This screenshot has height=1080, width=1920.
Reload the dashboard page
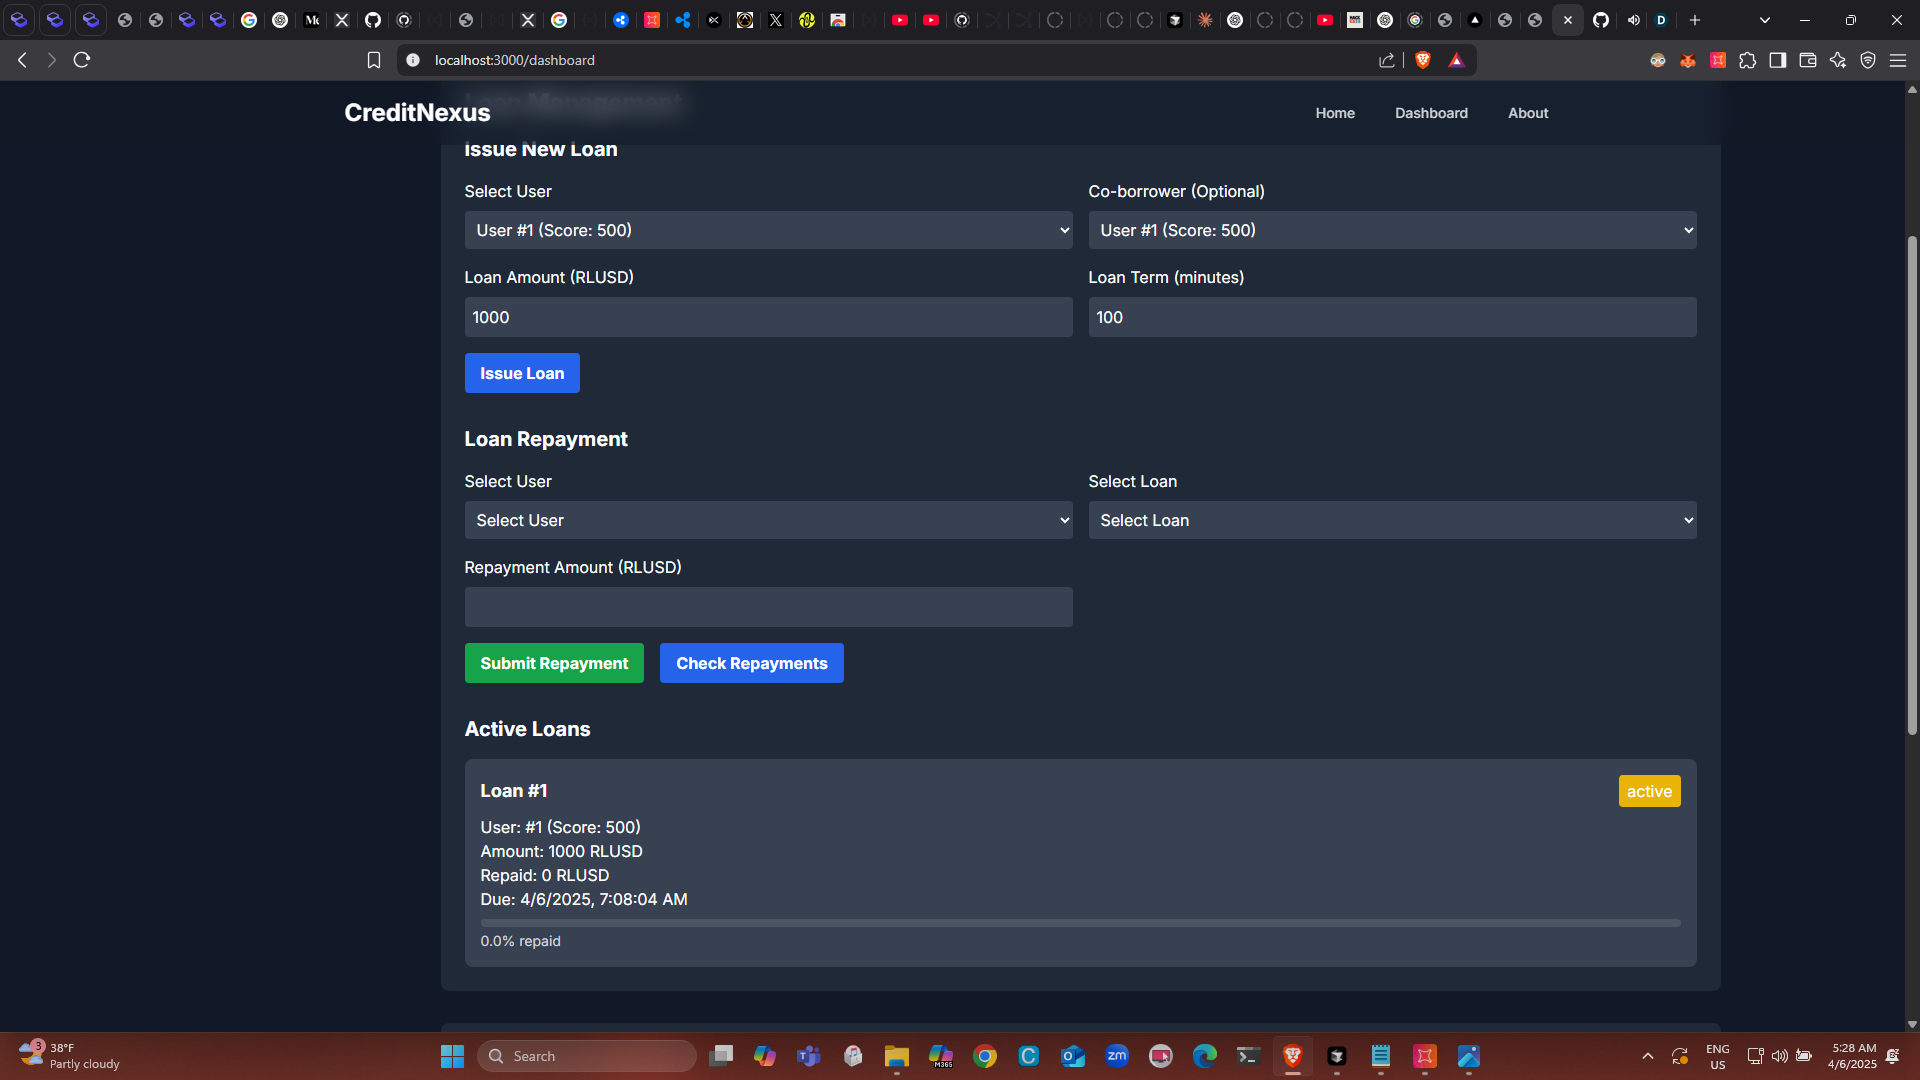click(82, 60)
